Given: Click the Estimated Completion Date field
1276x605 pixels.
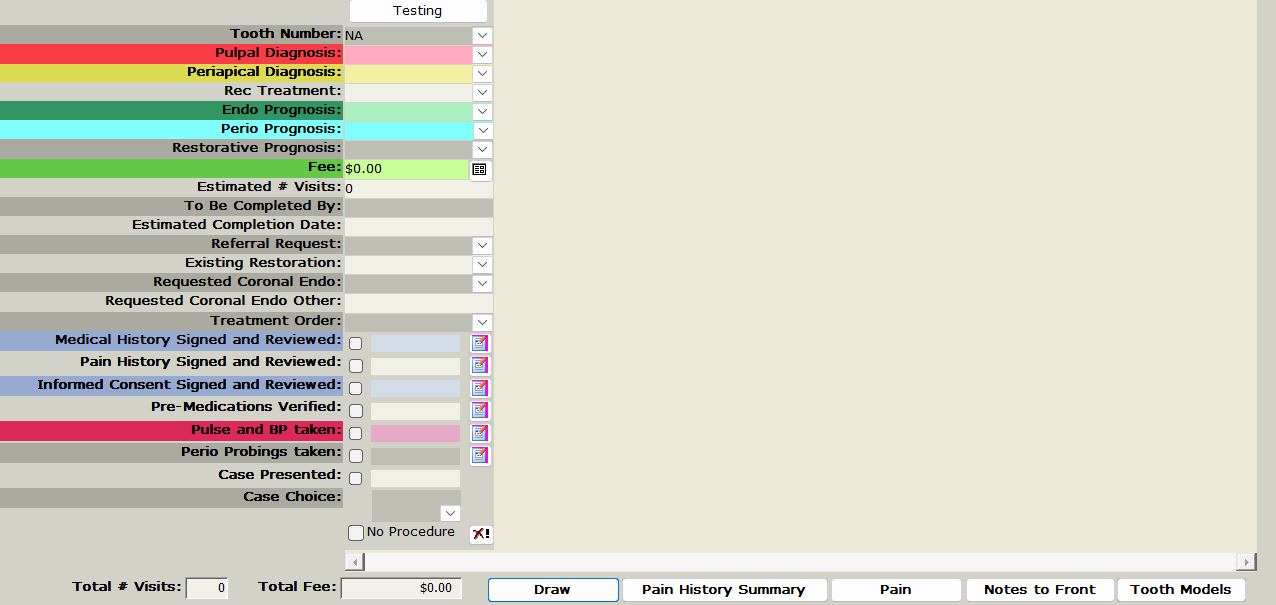Looking at the screenshot, I should [x=418, y=226].
